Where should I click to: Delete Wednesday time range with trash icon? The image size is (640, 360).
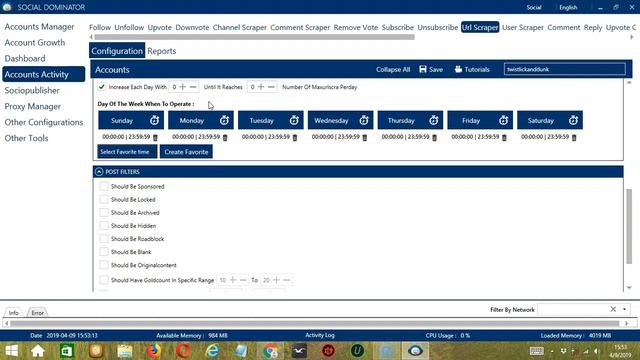[x=364, y=138]
